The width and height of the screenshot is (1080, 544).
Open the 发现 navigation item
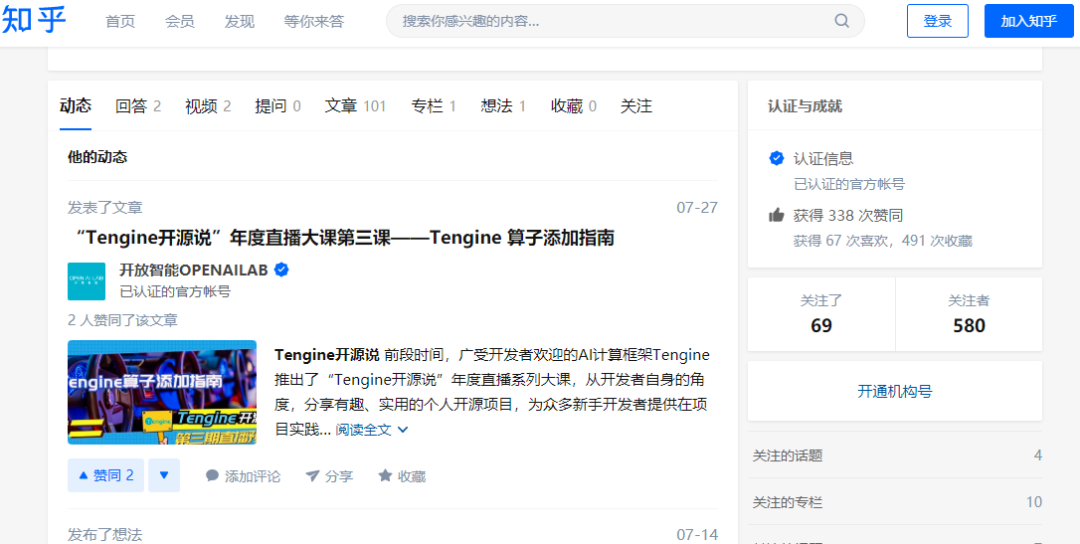tap(239, 21)
